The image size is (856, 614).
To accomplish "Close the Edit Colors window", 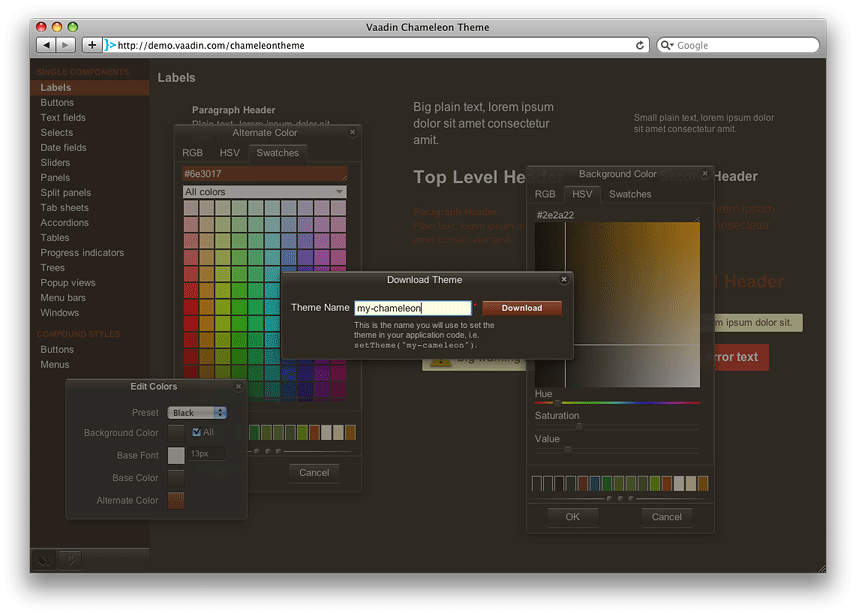I will (x=239, y=386).
